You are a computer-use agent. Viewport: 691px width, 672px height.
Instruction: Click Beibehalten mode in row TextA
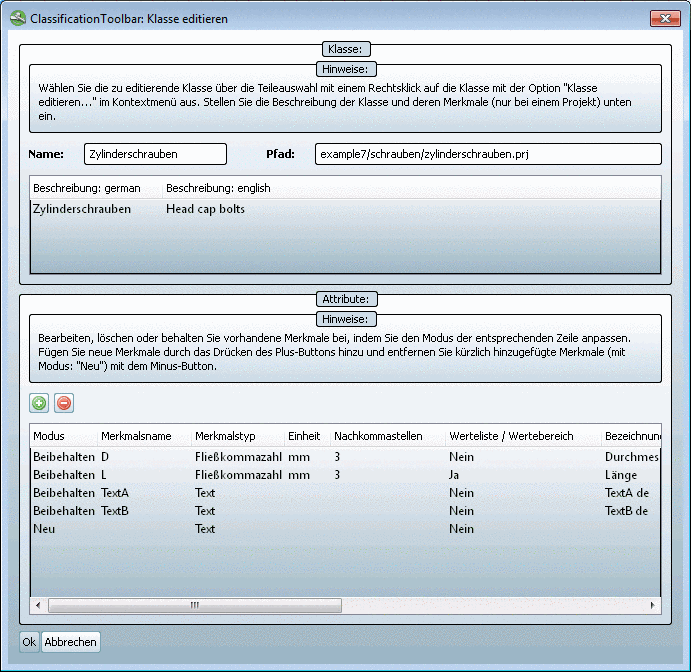(x=64, y=493)
